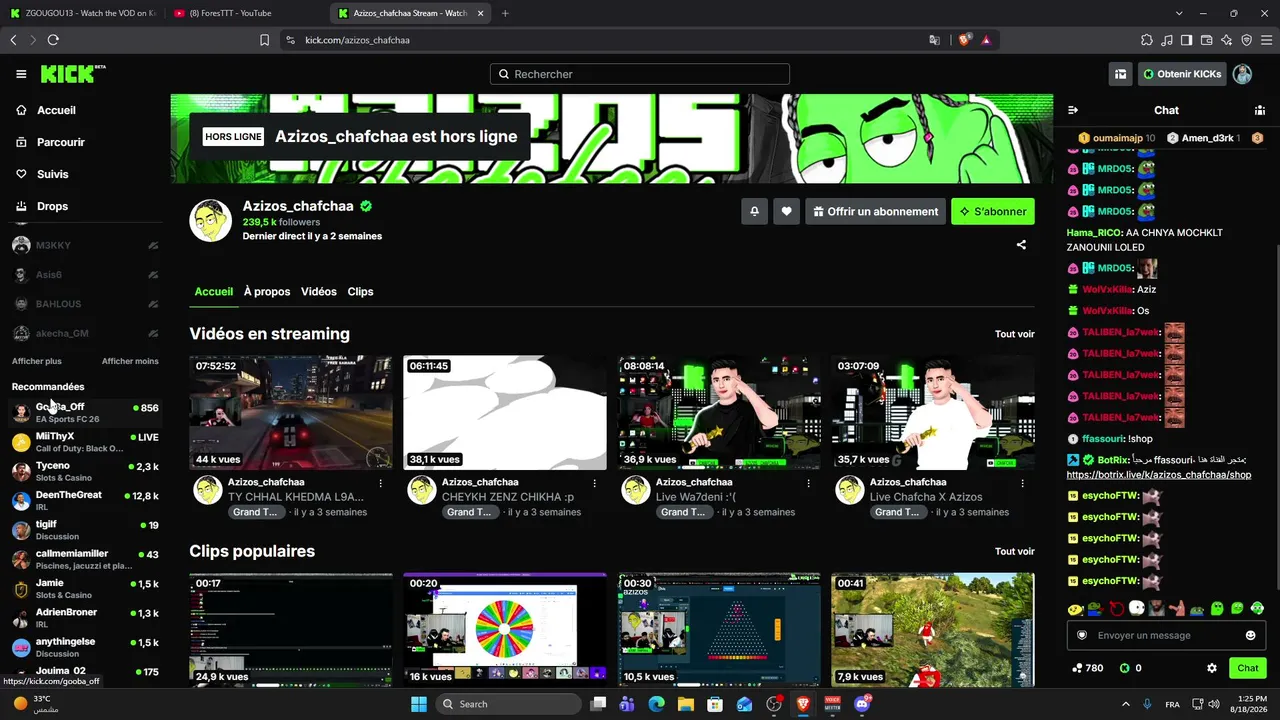
Task: Click the green Chat send button
Action: pos(1248,668)
